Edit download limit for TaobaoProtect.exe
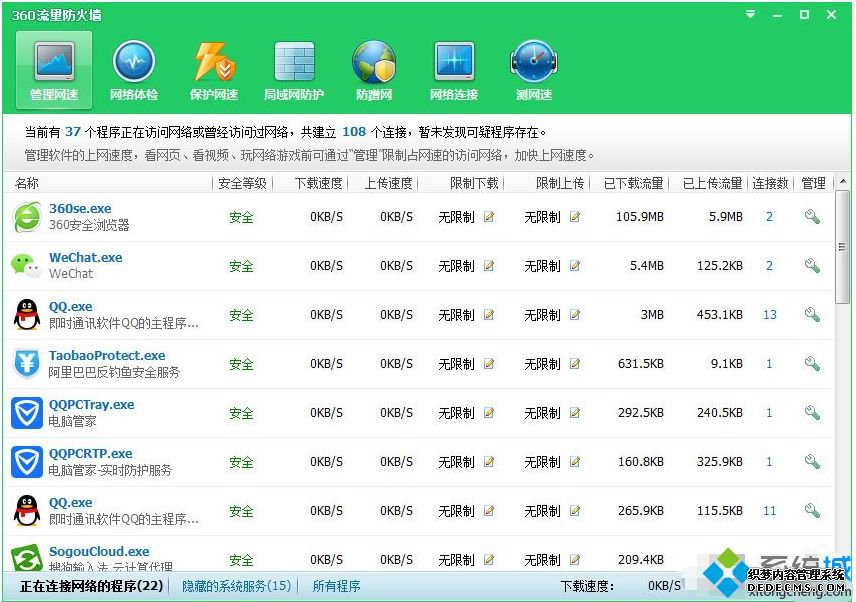856x602 pixels. coord(489,364)
